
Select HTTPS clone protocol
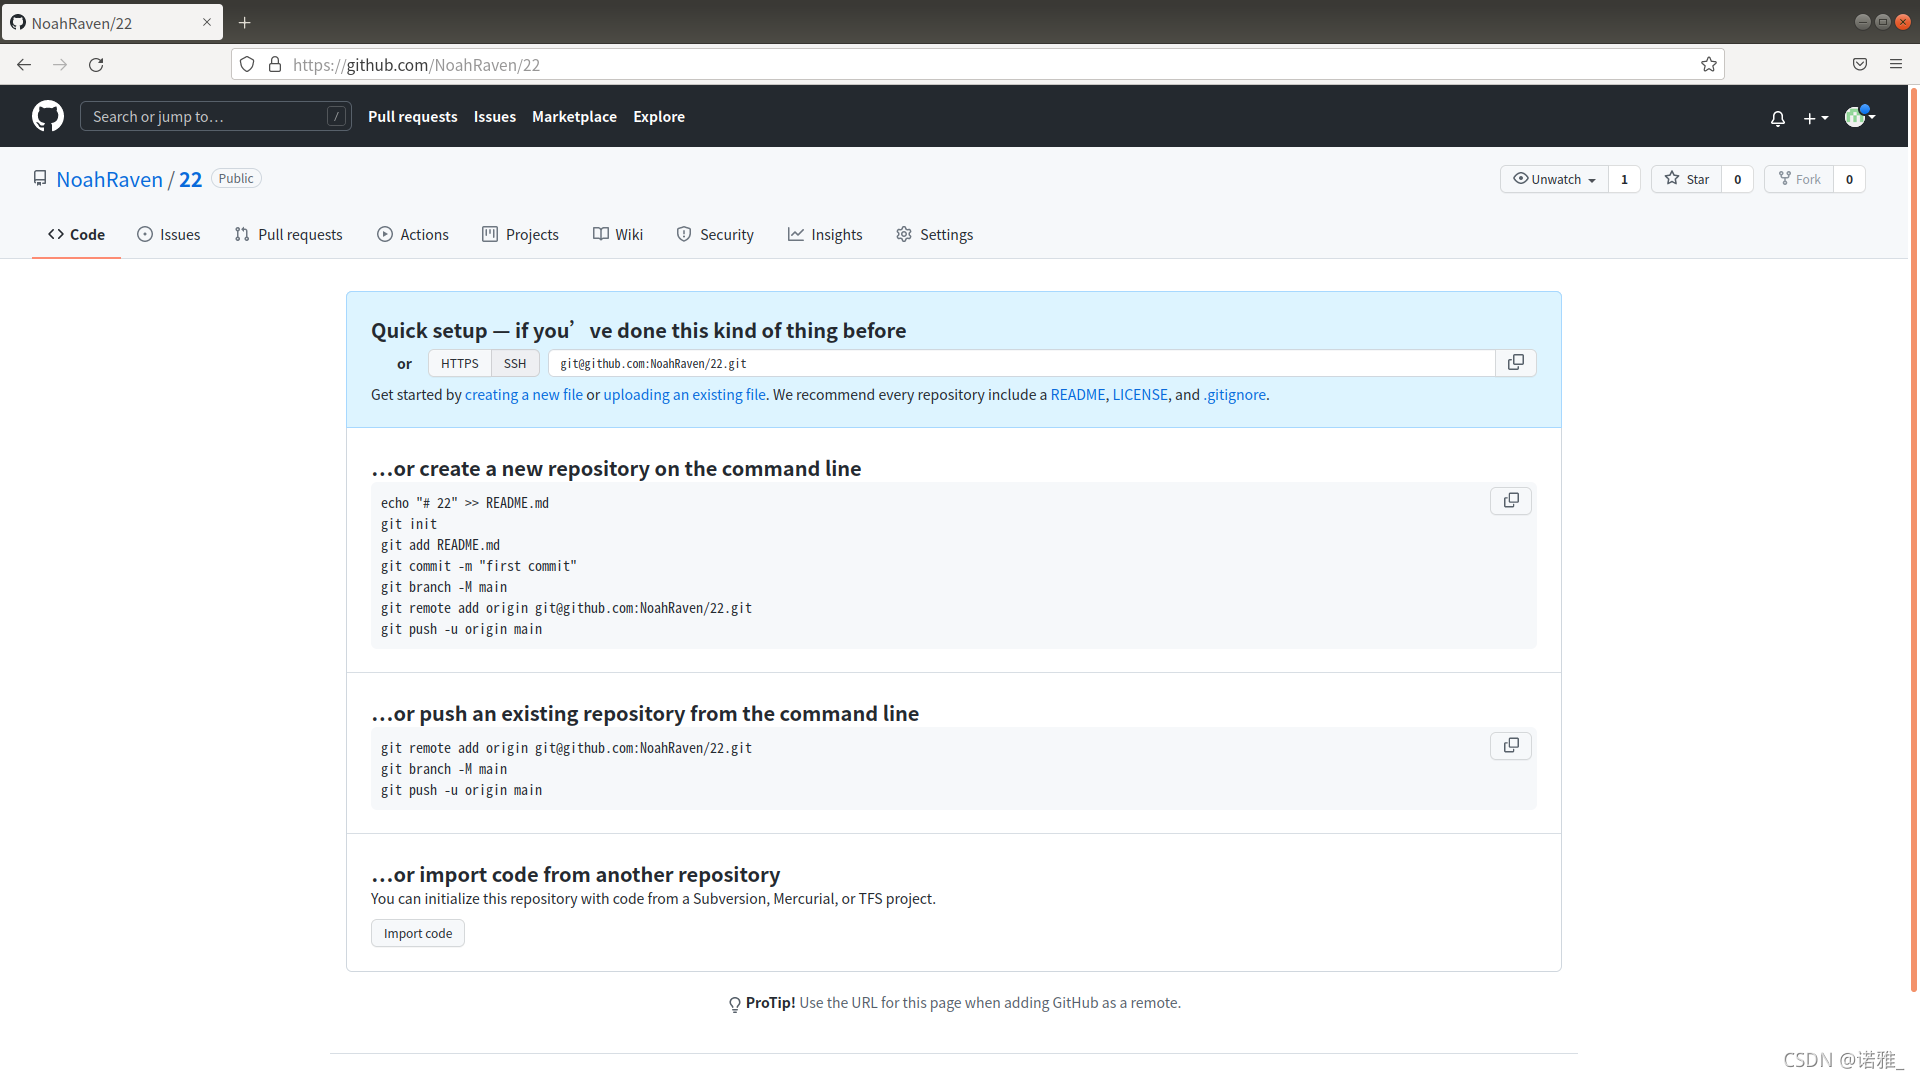[460, 363]
